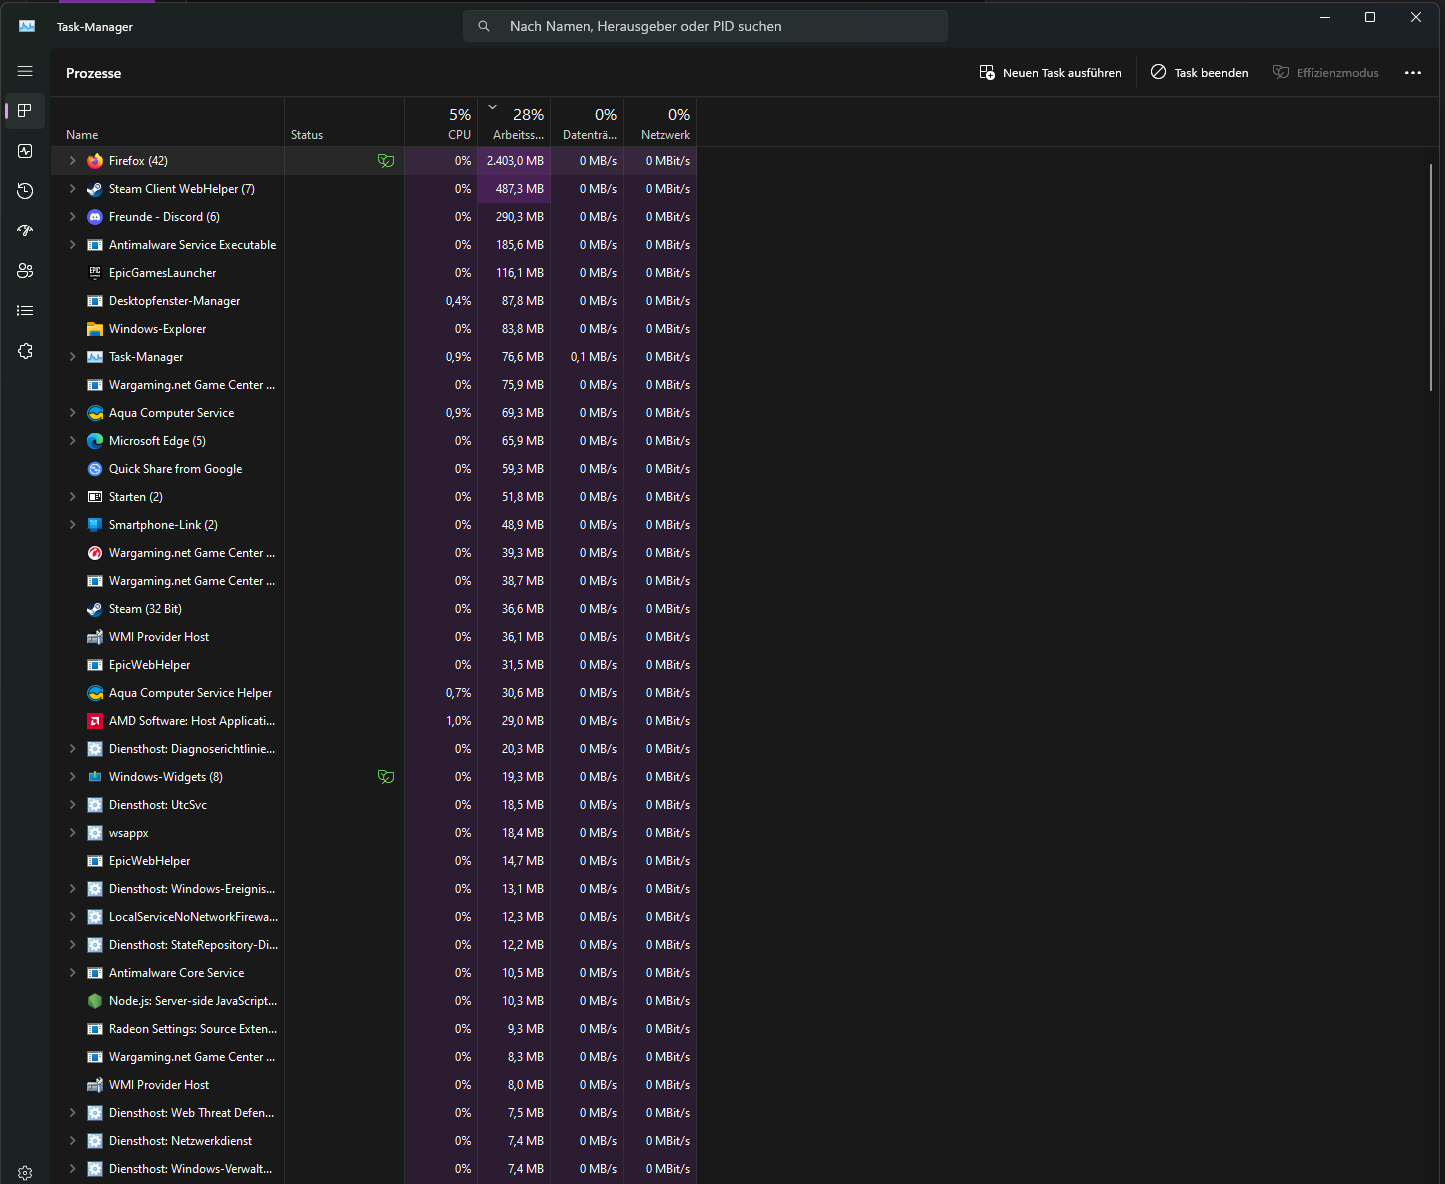The width and height of the screenshot is (1445, 1184).
Task: Open the Startup apps sidebar page
Action: coord(25,231)
